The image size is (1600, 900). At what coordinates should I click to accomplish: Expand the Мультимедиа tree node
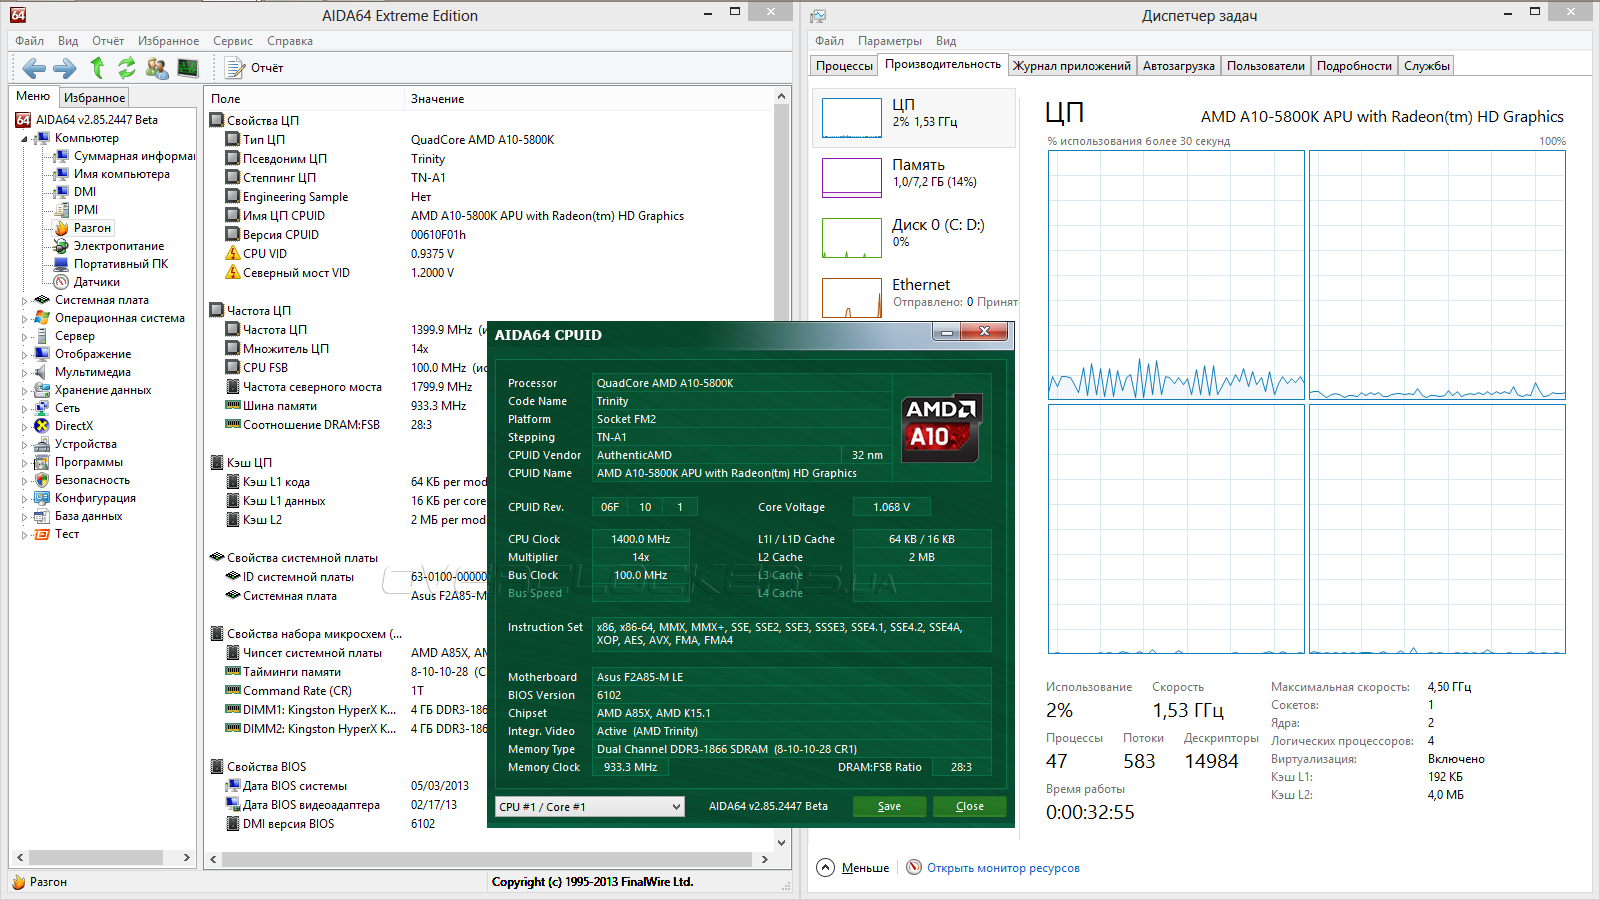pyautogui.click(x=24, y=372)
